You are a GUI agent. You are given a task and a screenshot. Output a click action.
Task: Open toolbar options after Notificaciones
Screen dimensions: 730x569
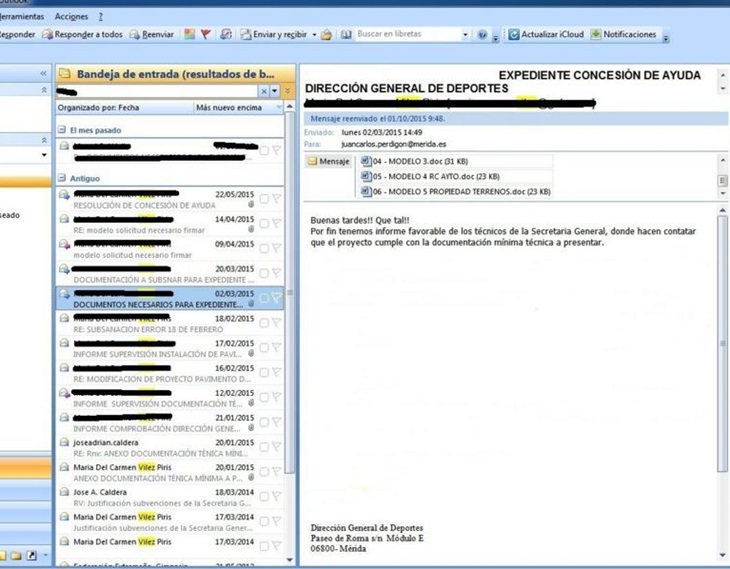tap(666, 37)
